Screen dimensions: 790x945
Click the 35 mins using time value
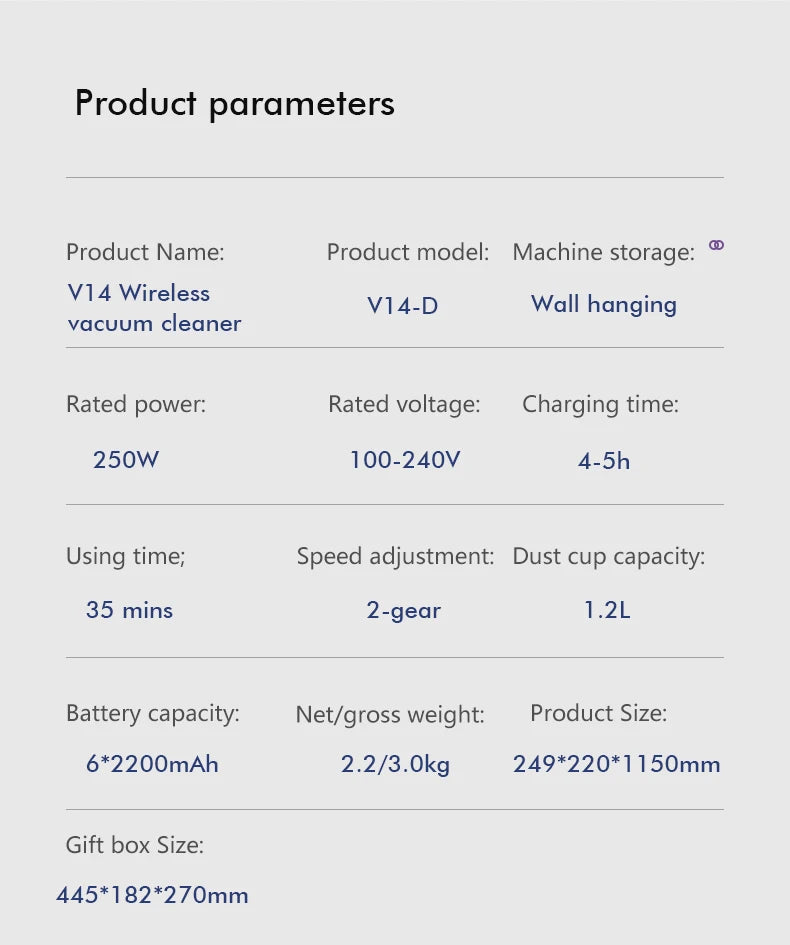coord(129,610)
